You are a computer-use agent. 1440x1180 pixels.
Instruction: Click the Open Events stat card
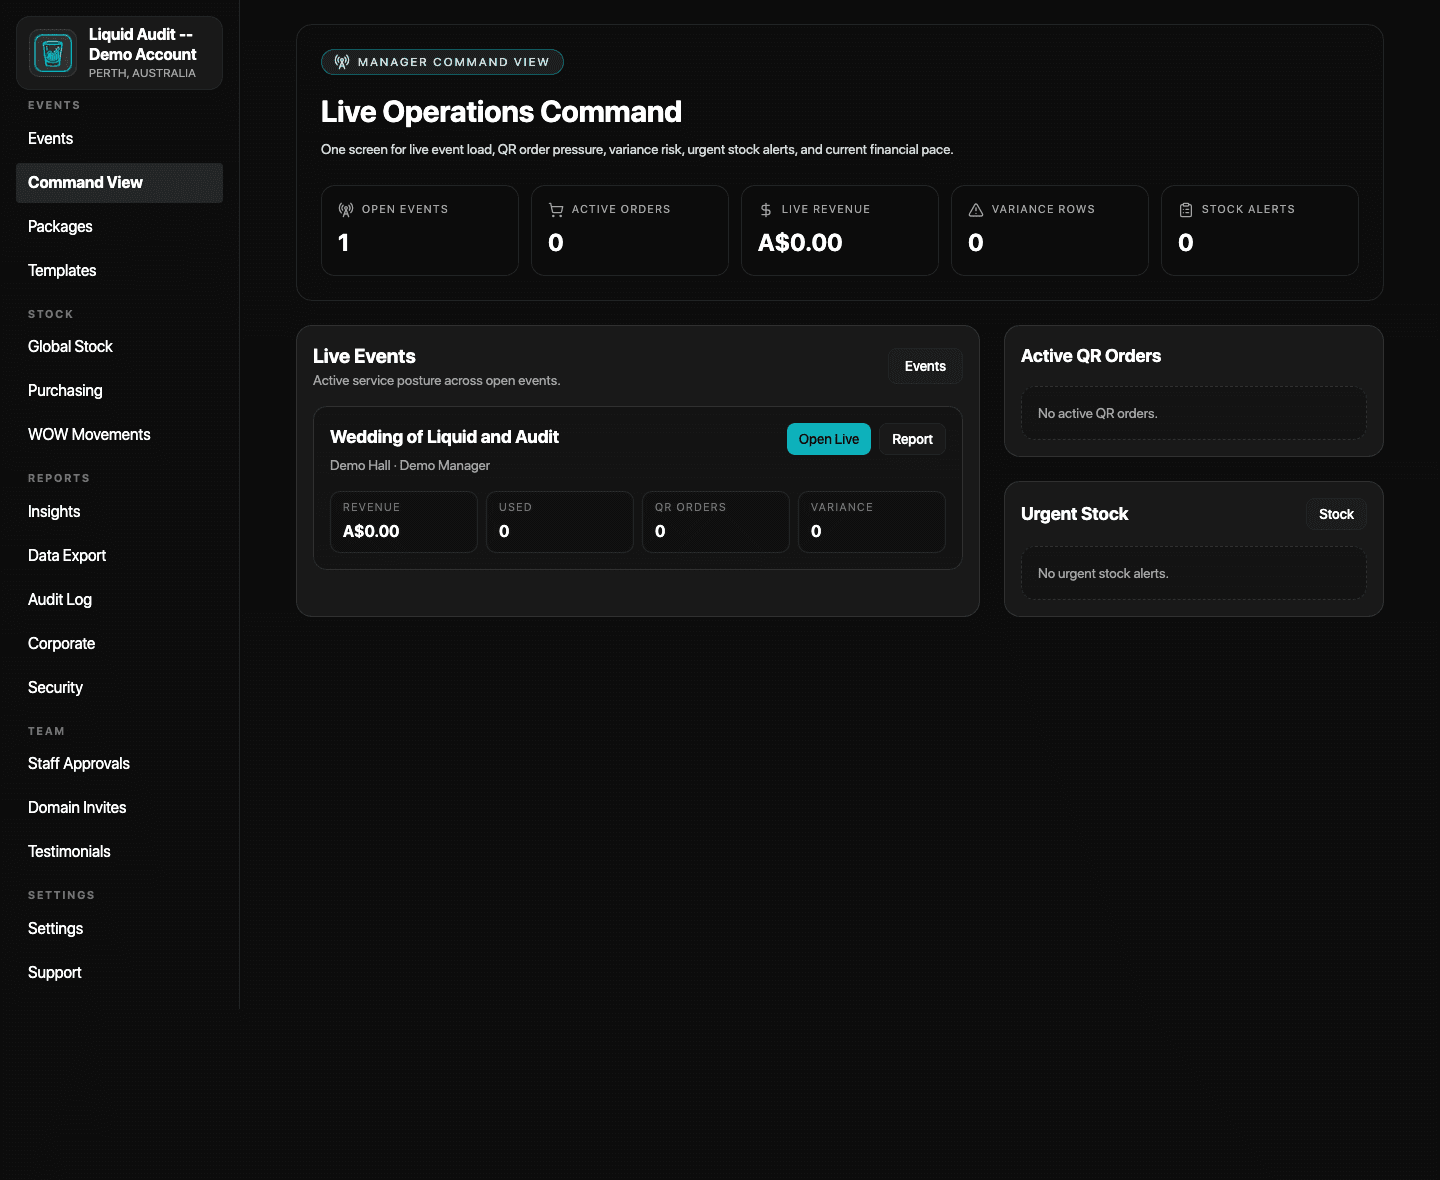[x=420, y=230]
